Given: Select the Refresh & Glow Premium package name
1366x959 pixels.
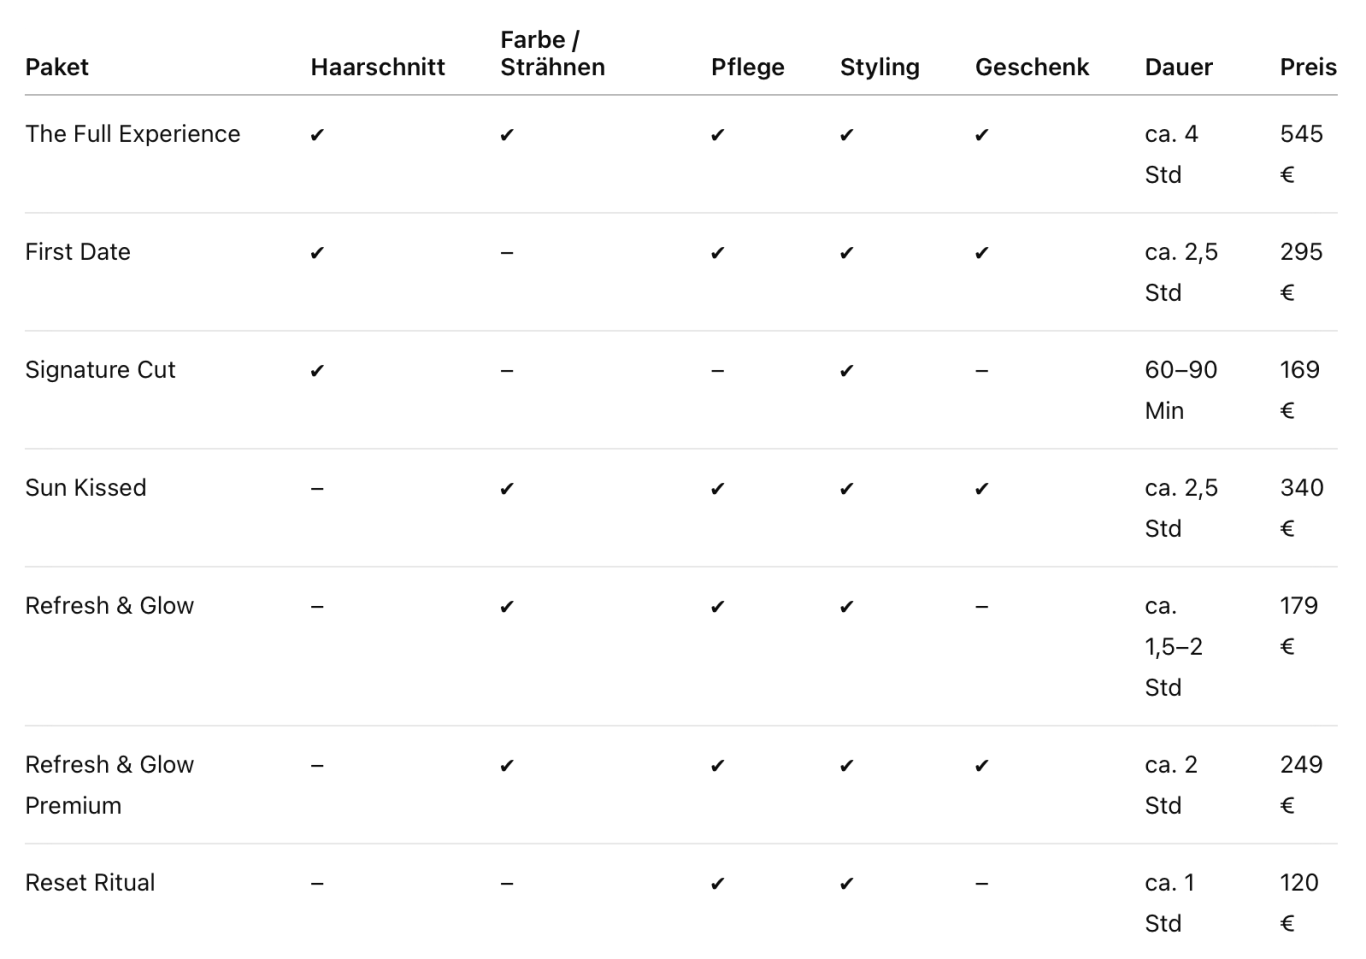Looking at the screenshot, I should 110,785.
